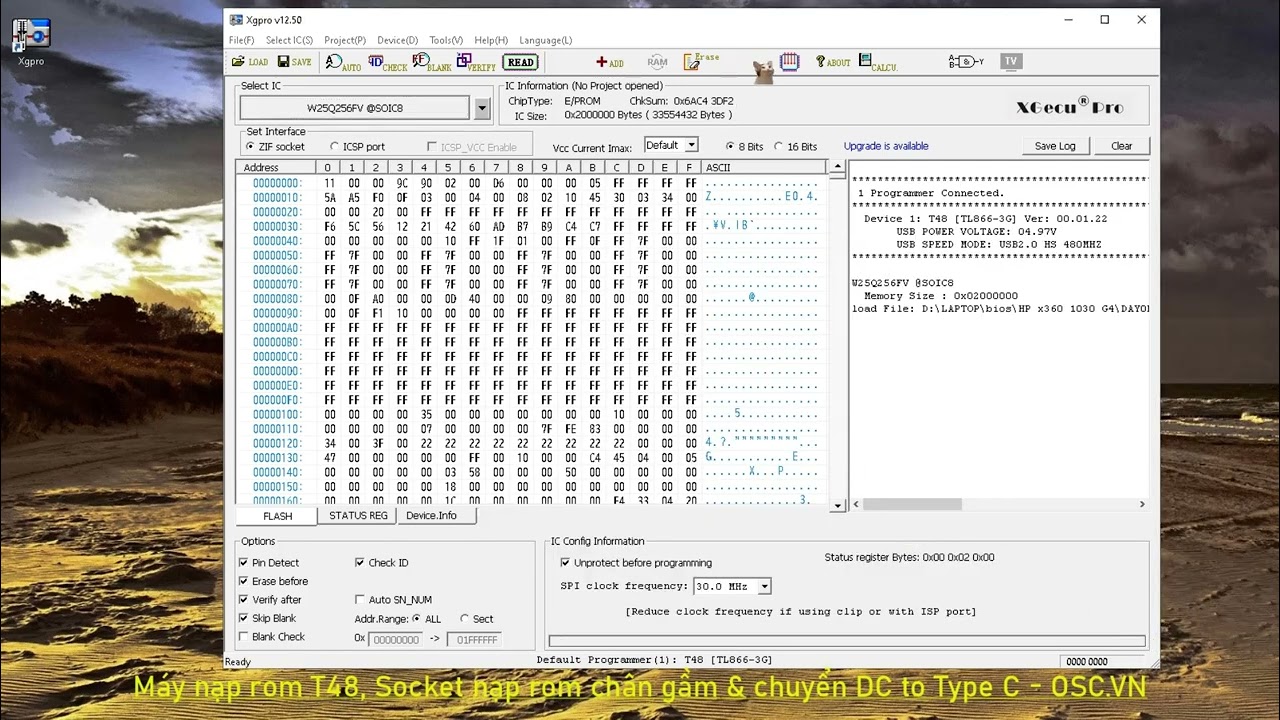Viewport: 1280px width, 720px height.
Task: Switch to the FLASH tab
Action: pyautogui.click(x=277, y=516)
